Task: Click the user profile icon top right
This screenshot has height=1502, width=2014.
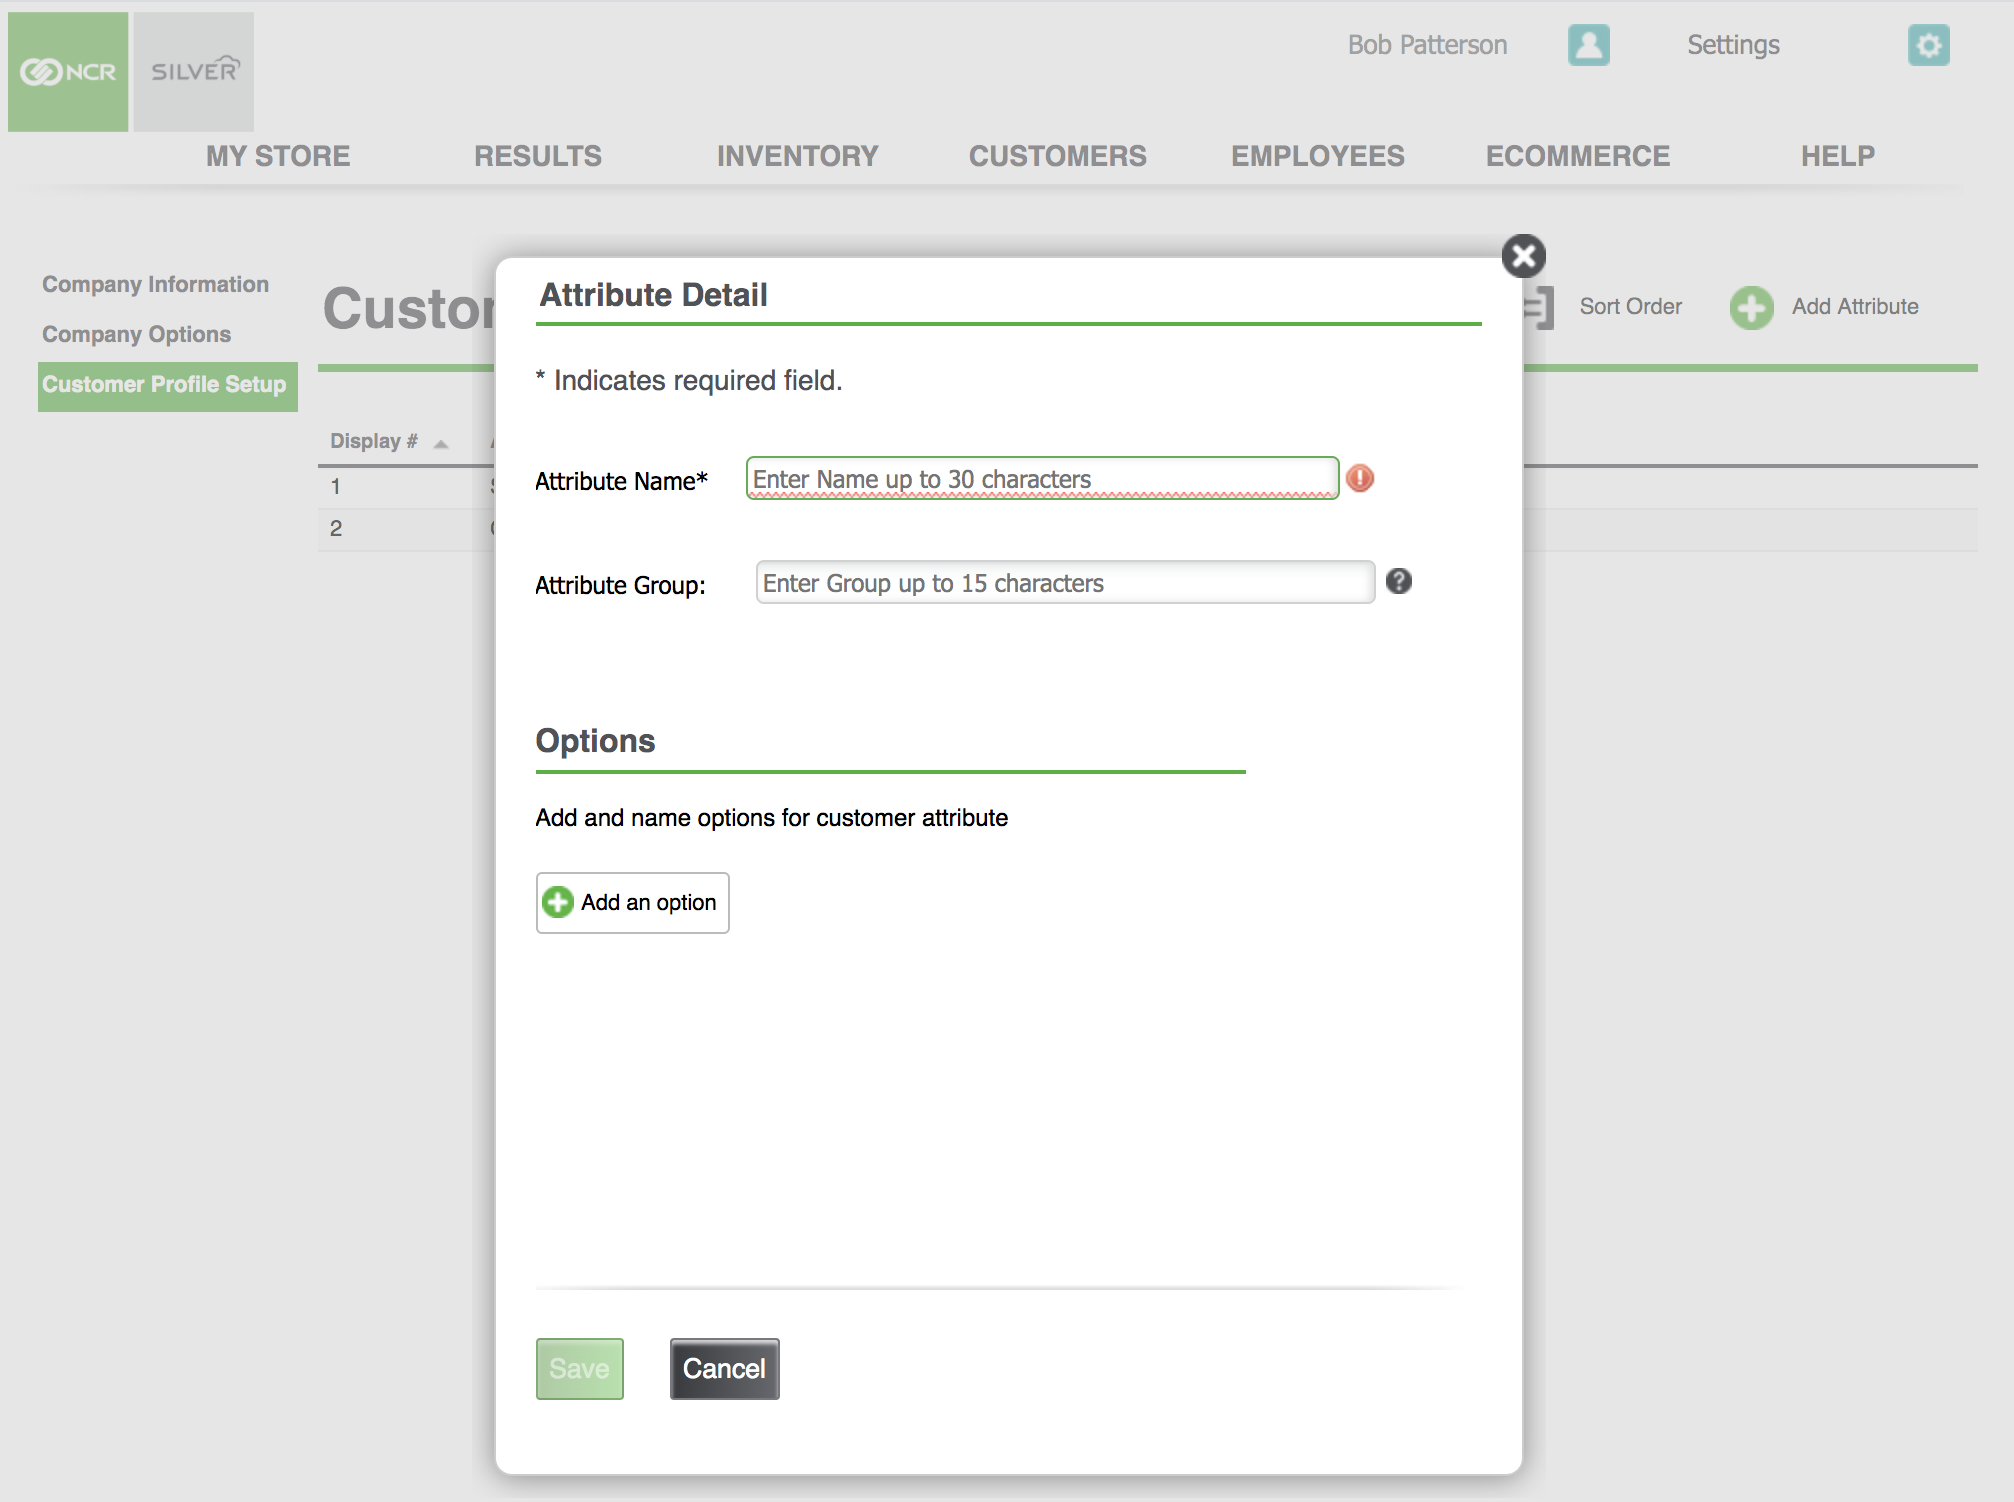Action: pyautogui.click(x=1587, y=44)
